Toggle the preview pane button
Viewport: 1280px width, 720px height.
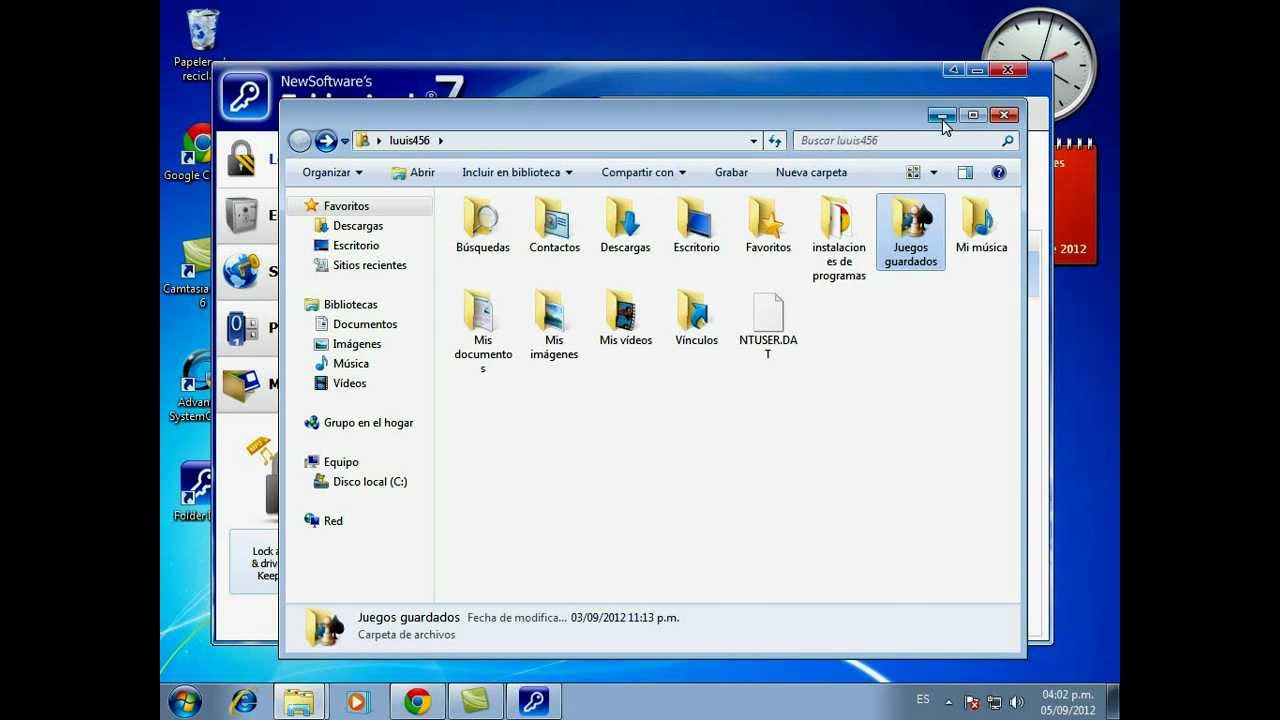965,173
